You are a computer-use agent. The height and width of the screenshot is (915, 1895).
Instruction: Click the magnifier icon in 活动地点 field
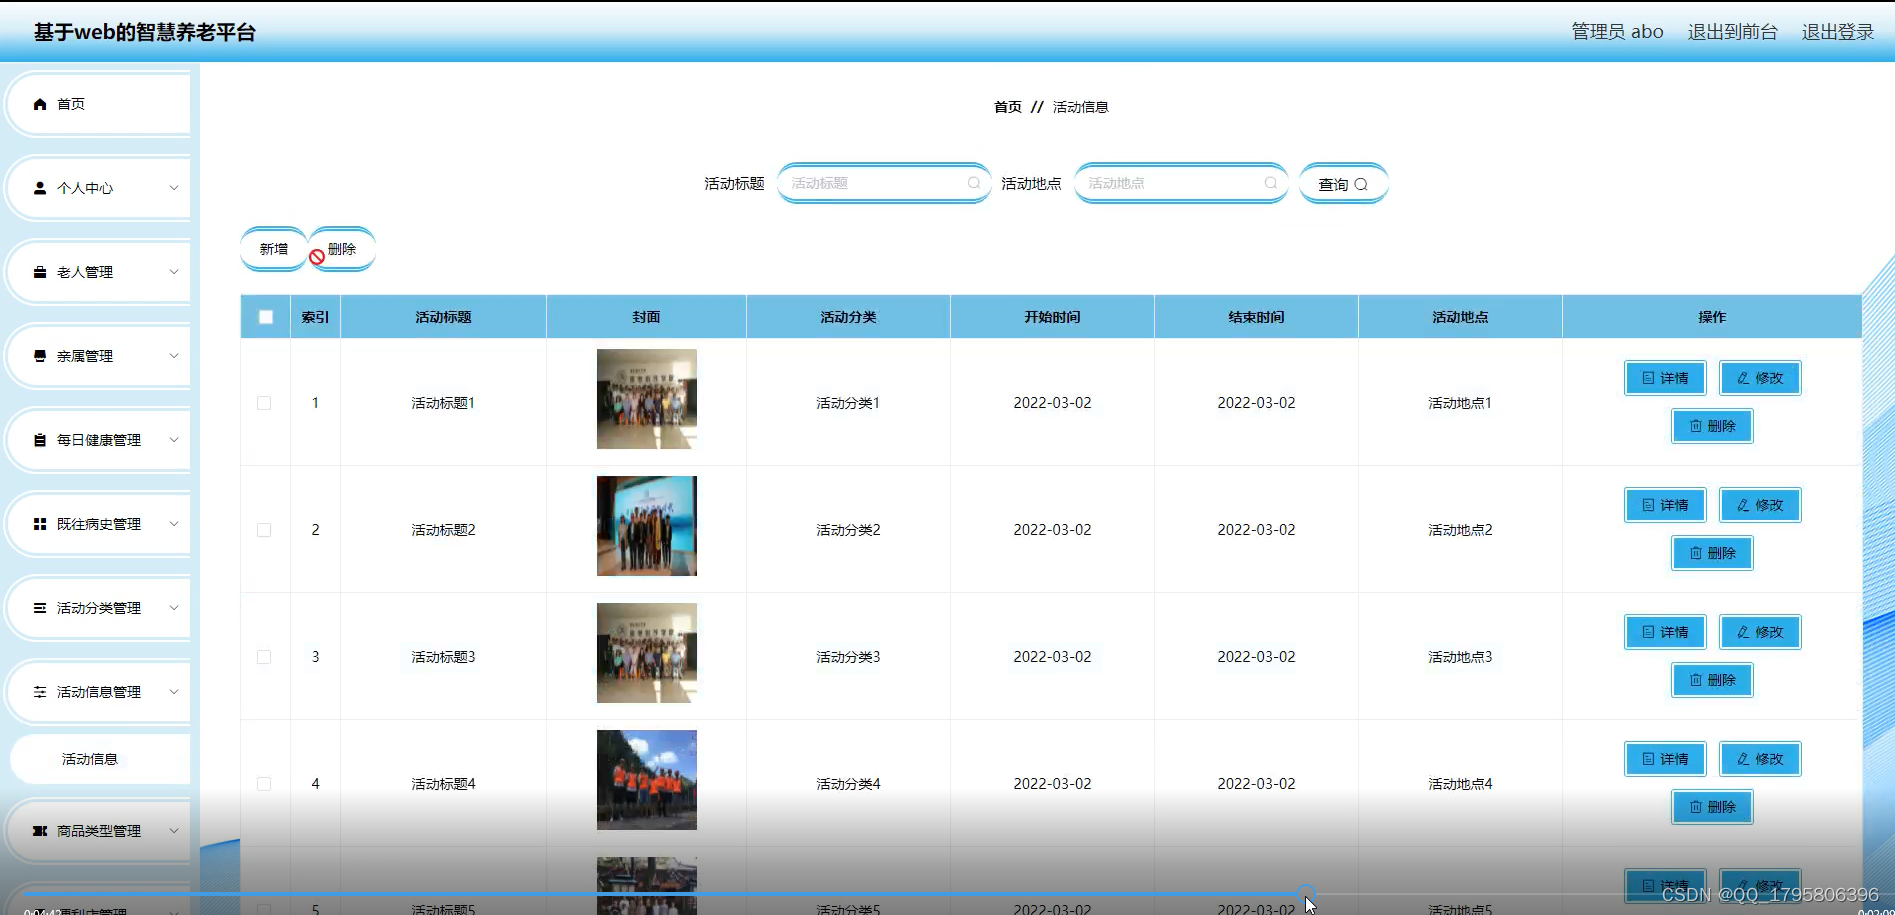click(x=1271, y=183)
